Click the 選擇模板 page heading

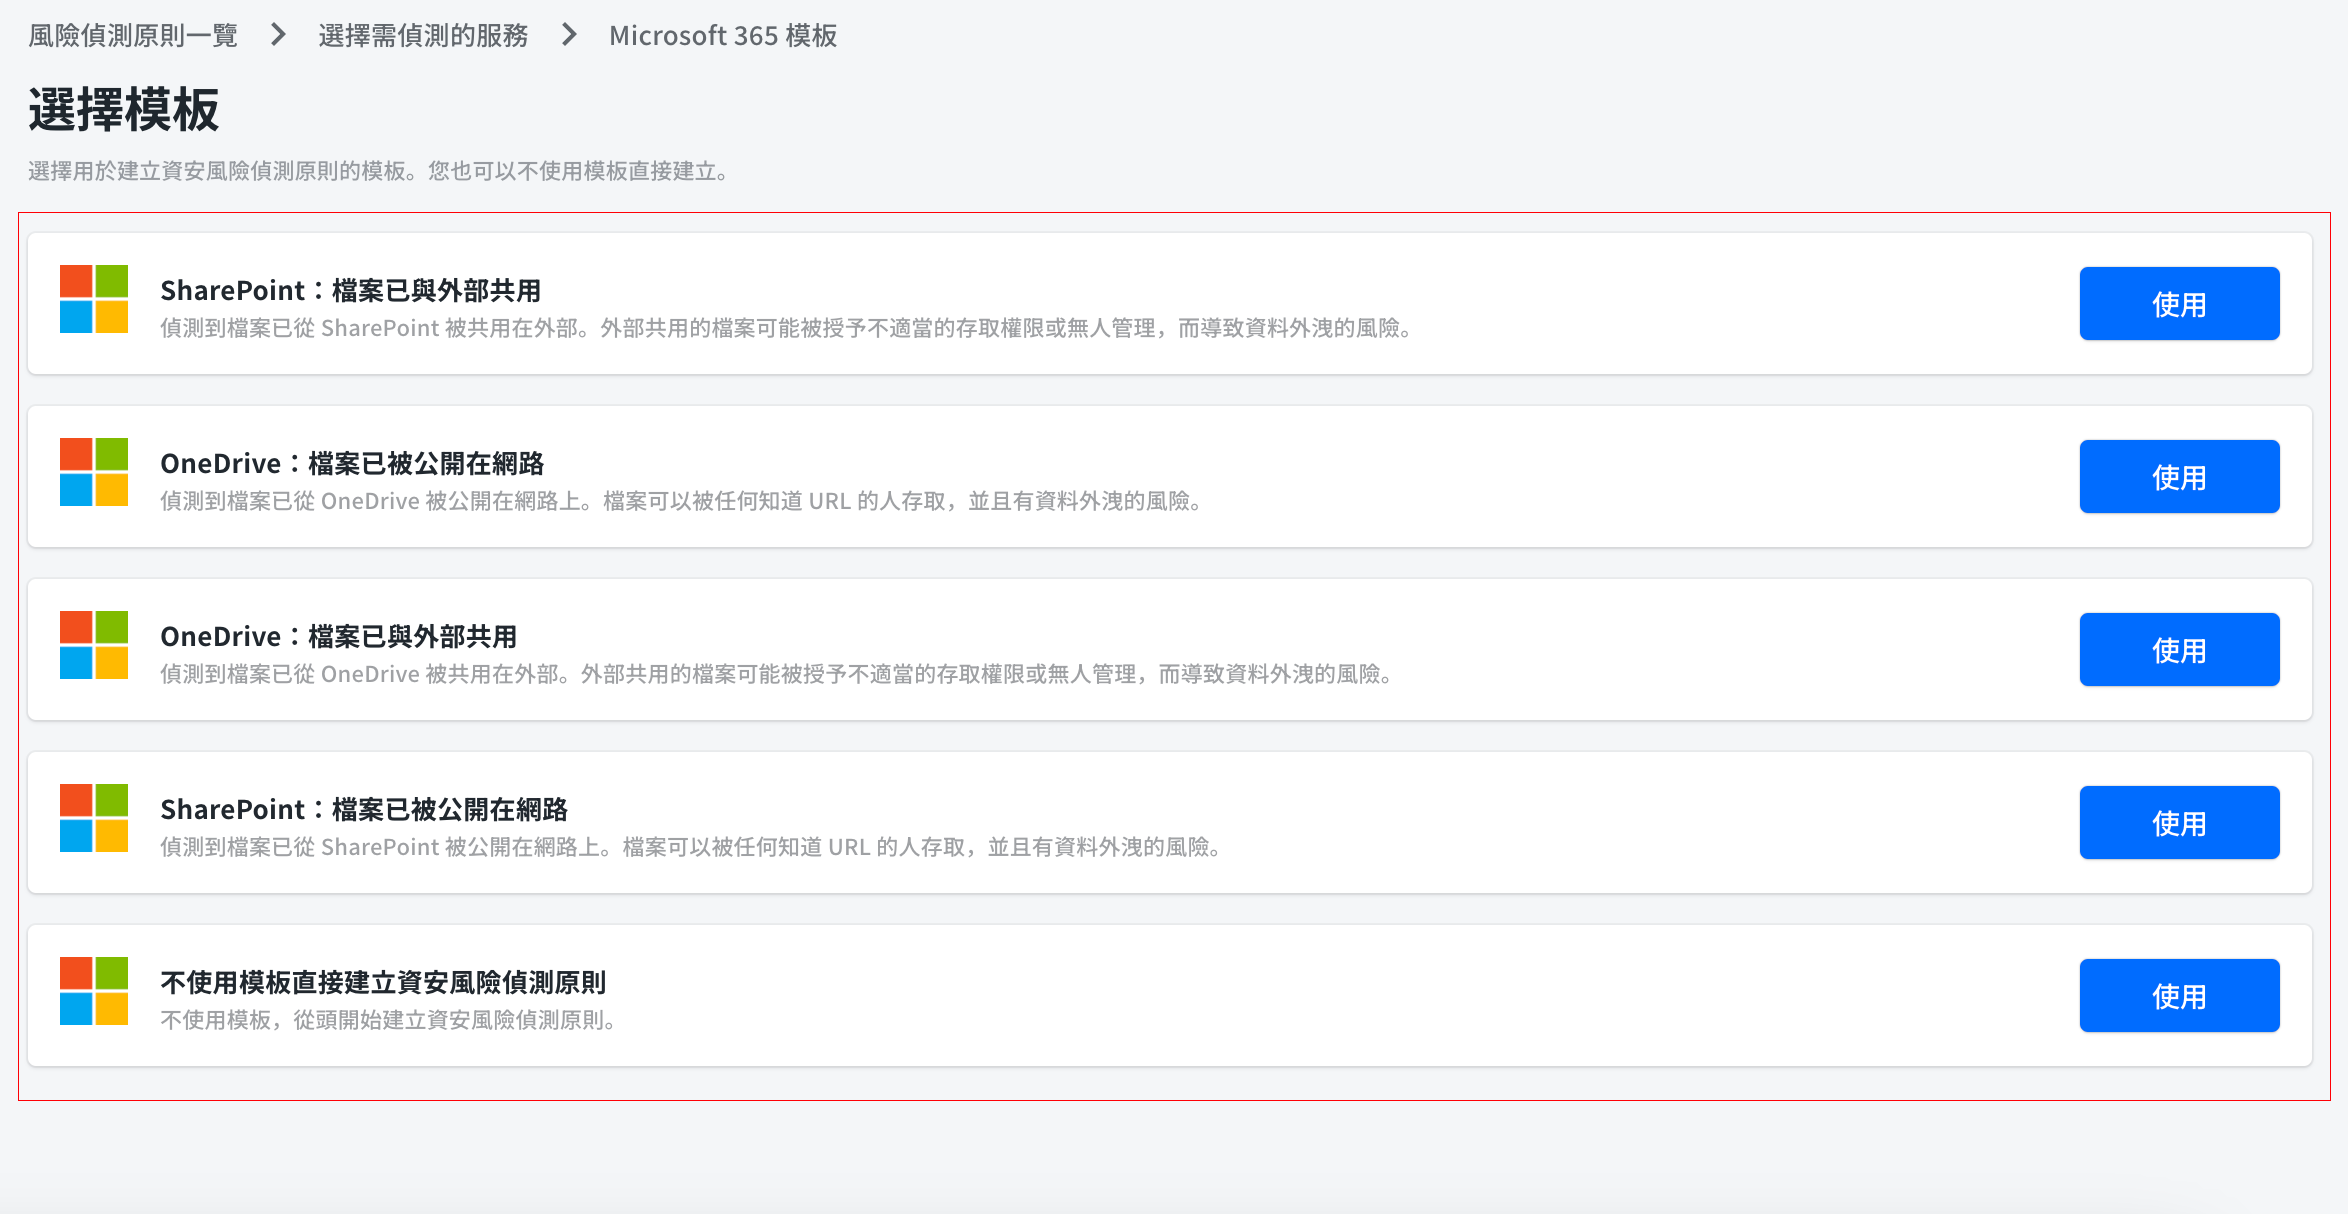(x=123, y=109)
